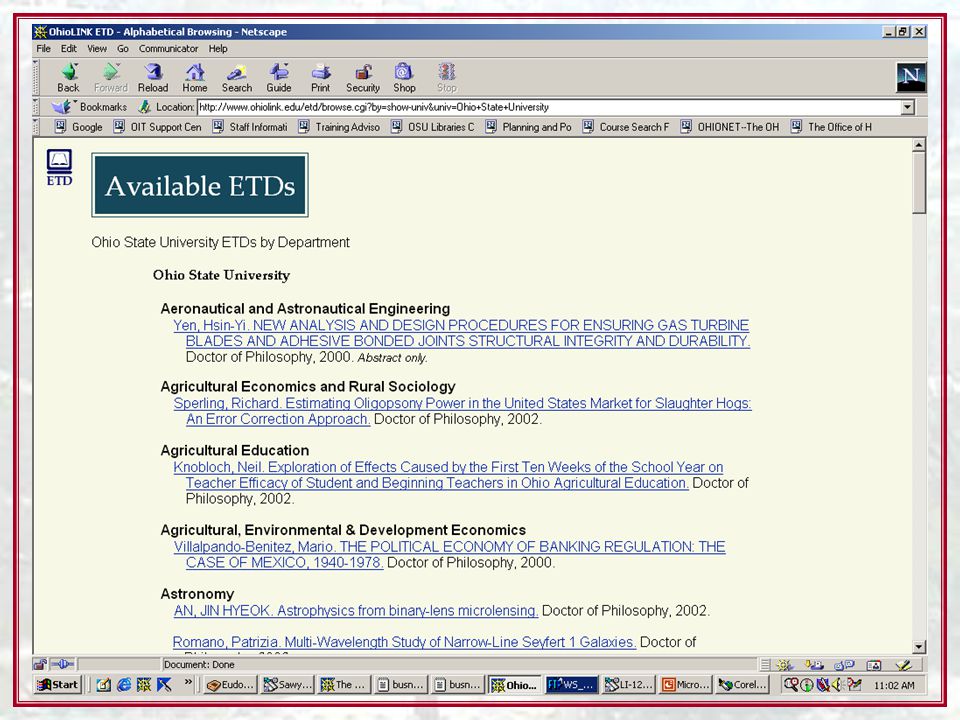The height and width of the screenshot is (720, 960).
Task: Click the Forward toolbar button
Action: coord(111,78)
